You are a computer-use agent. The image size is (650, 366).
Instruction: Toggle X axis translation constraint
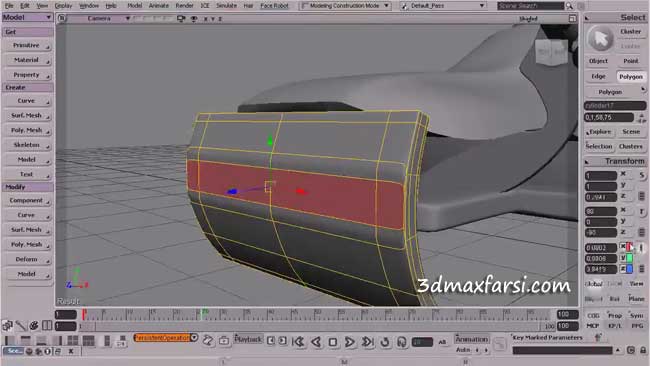point(626,247)
